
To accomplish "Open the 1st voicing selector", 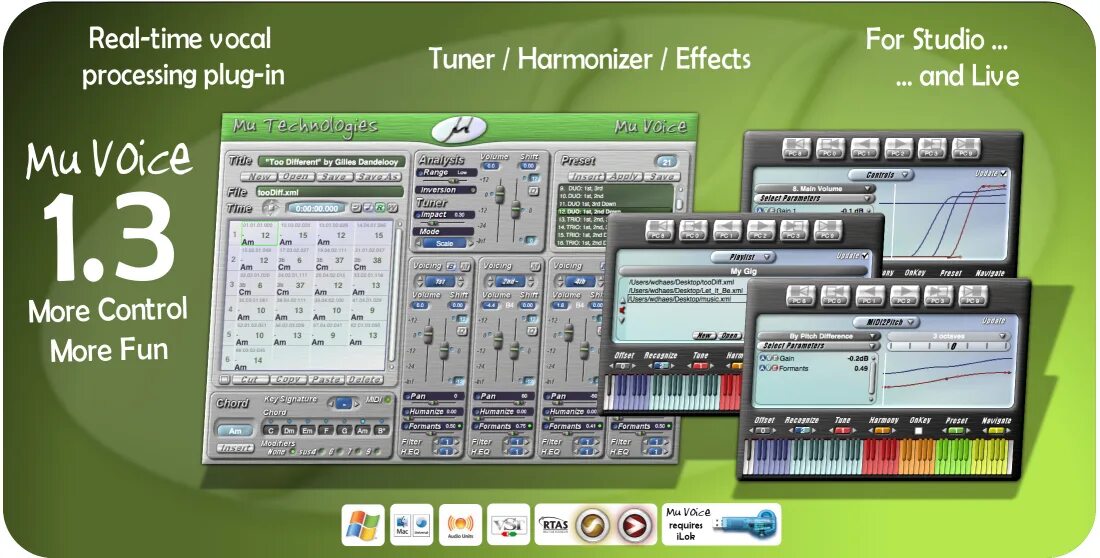I will (x=441, y=280).
